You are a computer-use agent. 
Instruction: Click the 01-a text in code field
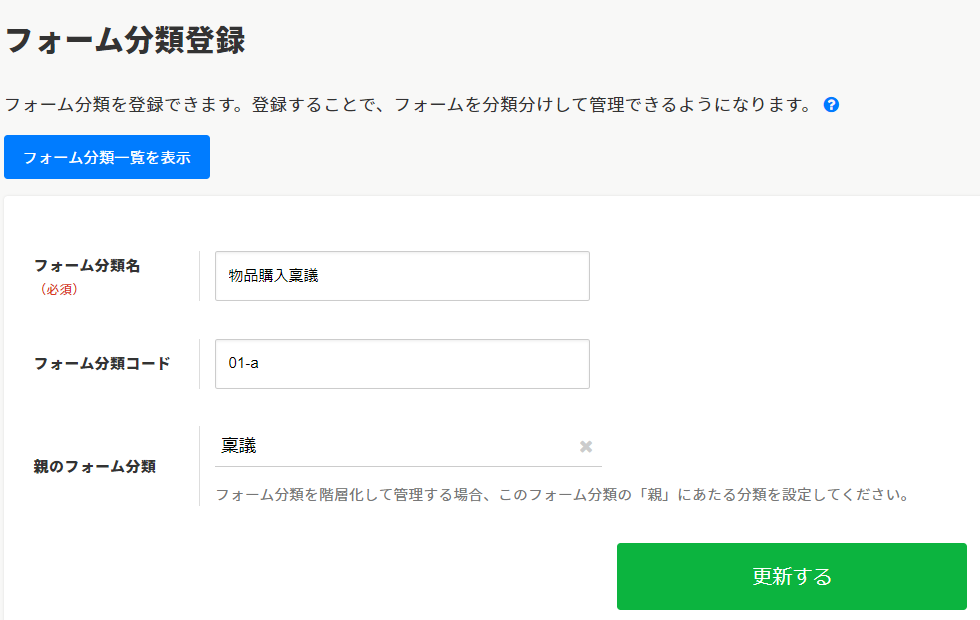[244, 364]
